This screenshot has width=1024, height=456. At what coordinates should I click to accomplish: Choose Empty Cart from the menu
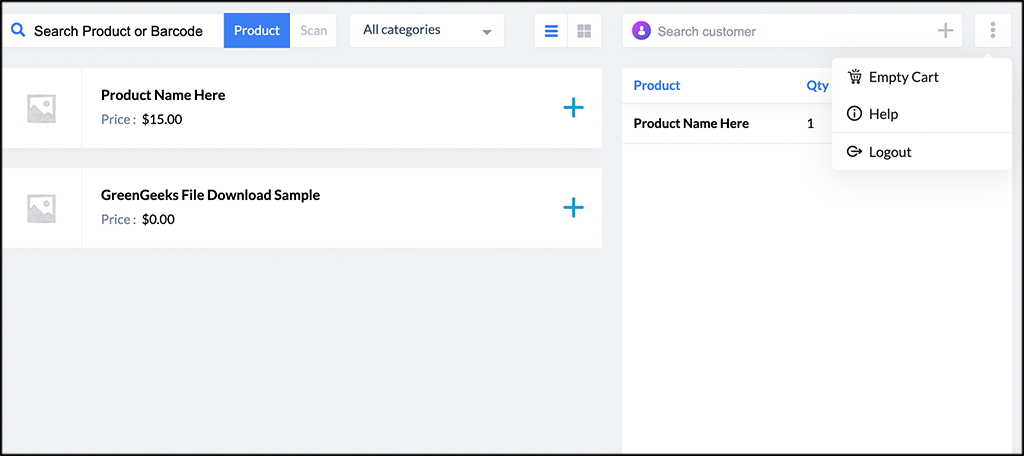click(903, 77)
